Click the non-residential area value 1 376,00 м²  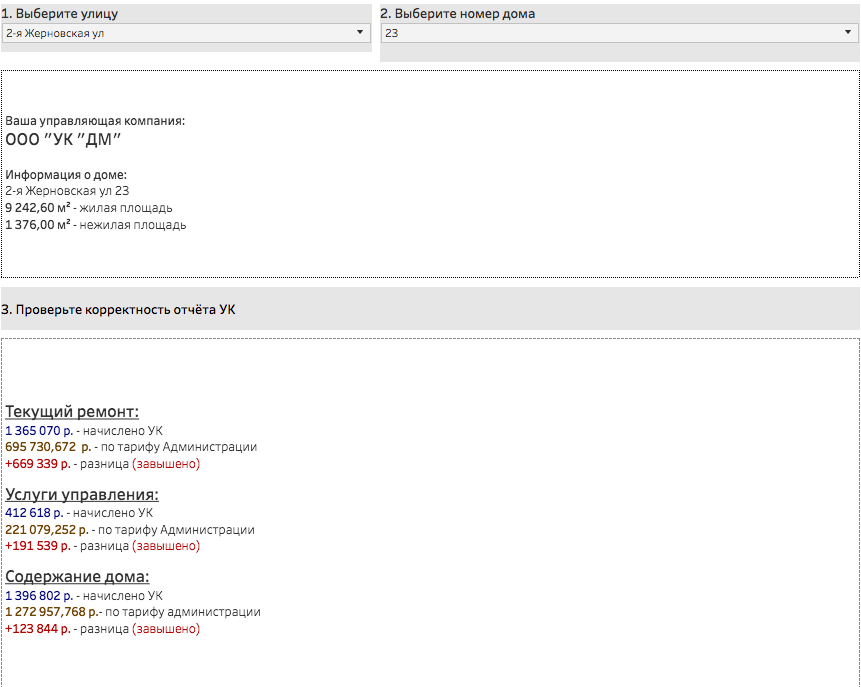39,225
